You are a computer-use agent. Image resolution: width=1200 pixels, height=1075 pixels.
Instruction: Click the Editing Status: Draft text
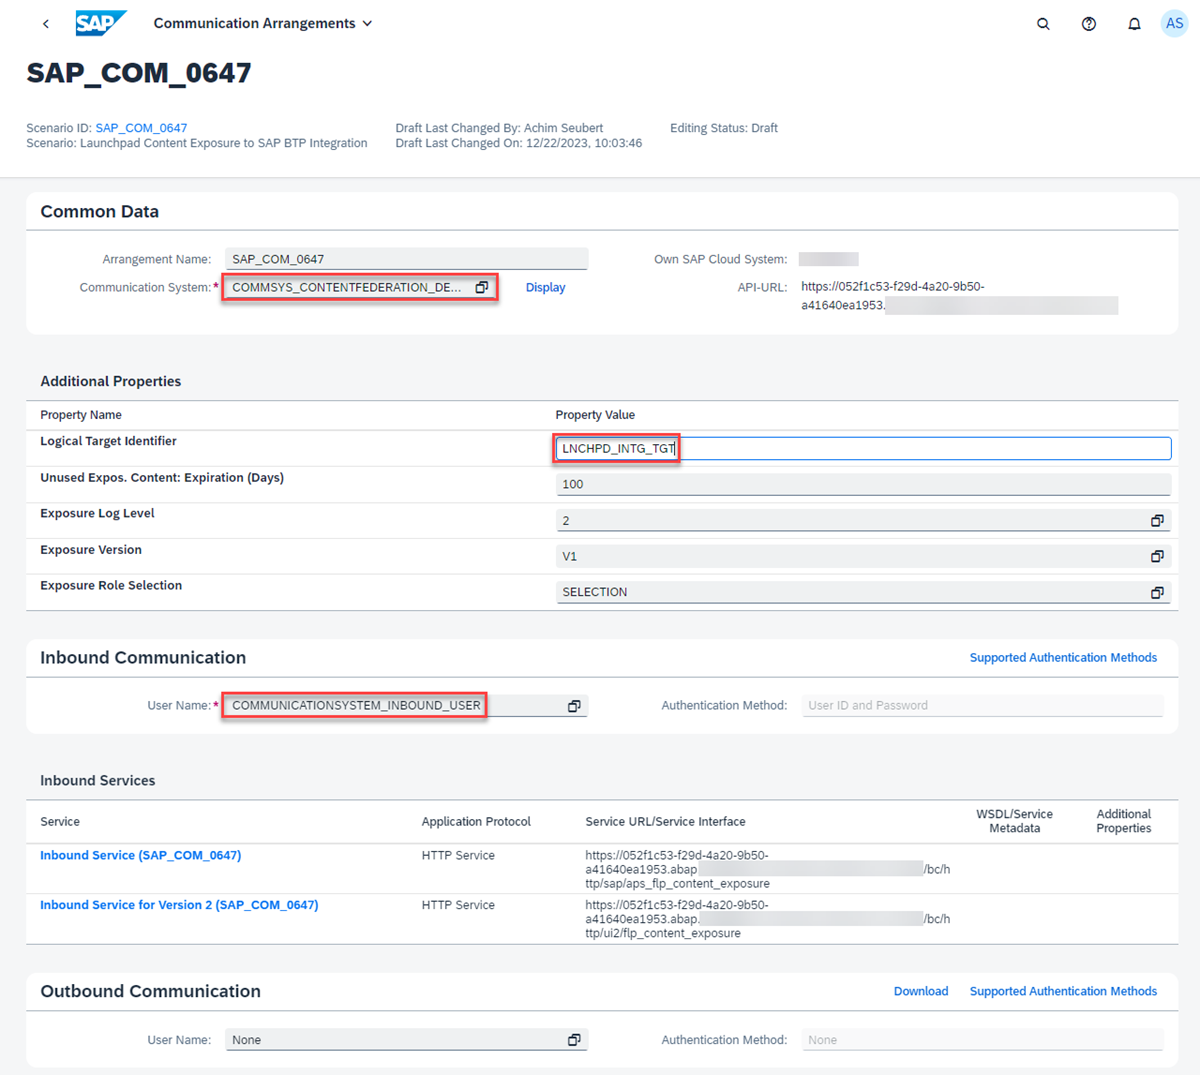pyautogui.click(x=724, y=128)
